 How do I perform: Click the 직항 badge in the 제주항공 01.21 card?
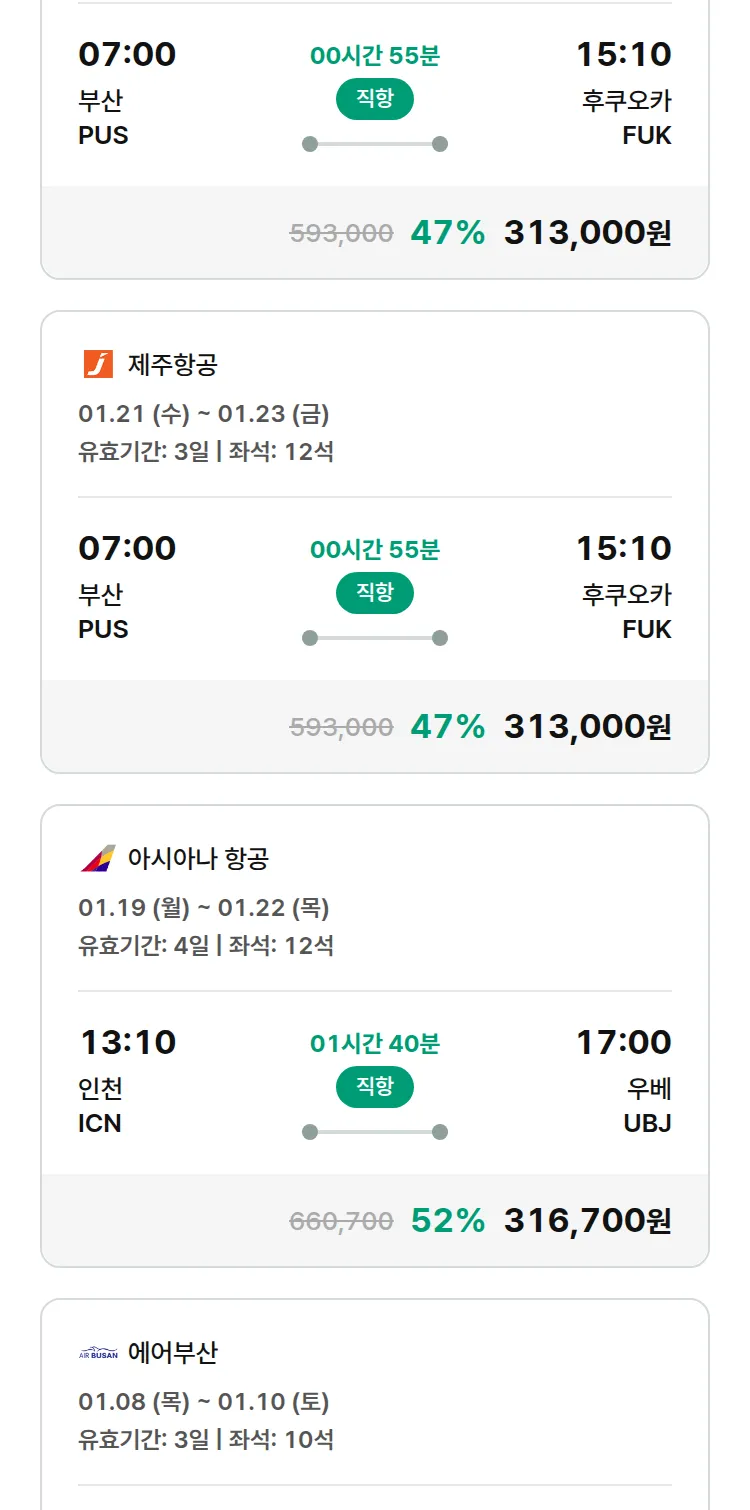374,592
